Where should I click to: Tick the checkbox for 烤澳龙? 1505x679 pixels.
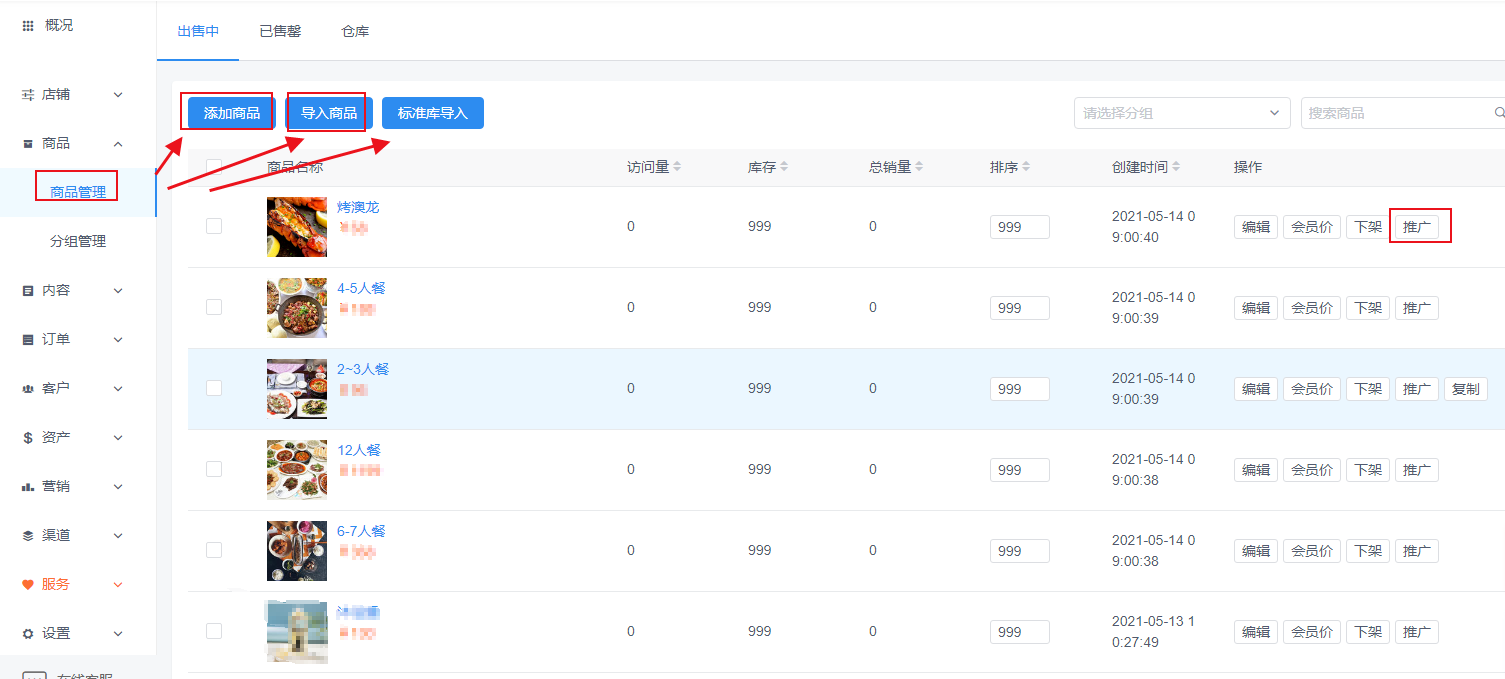[214, 226]
